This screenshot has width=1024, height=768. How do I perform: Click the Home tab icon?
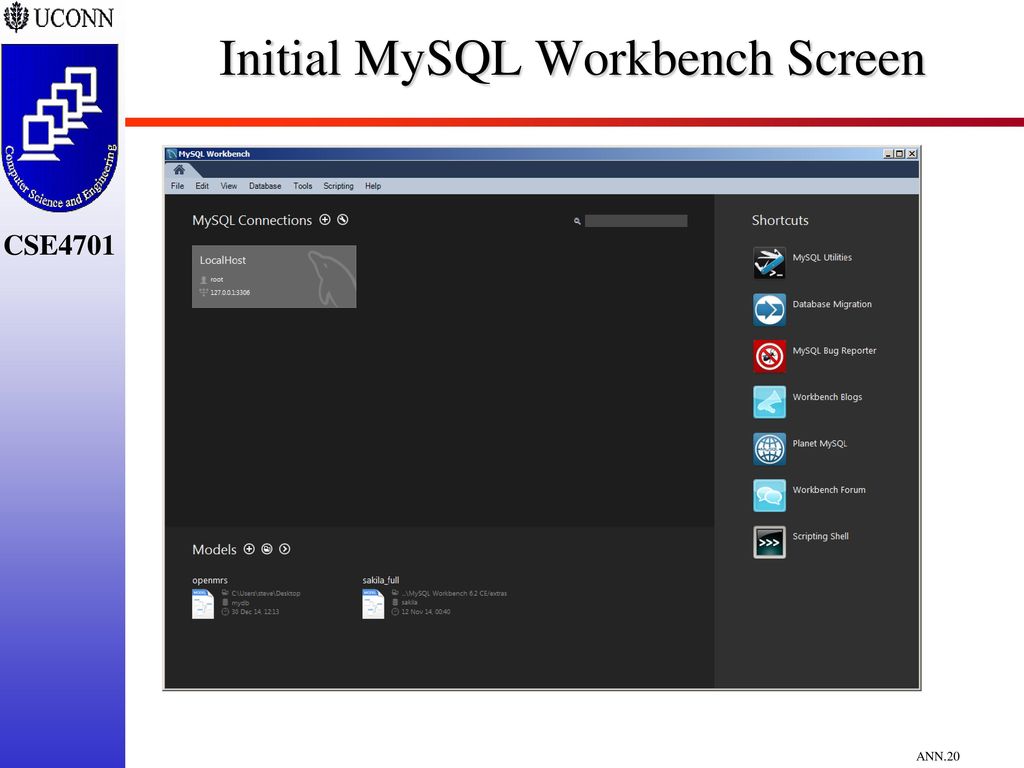pyautogui.click(x=179, y=170)
